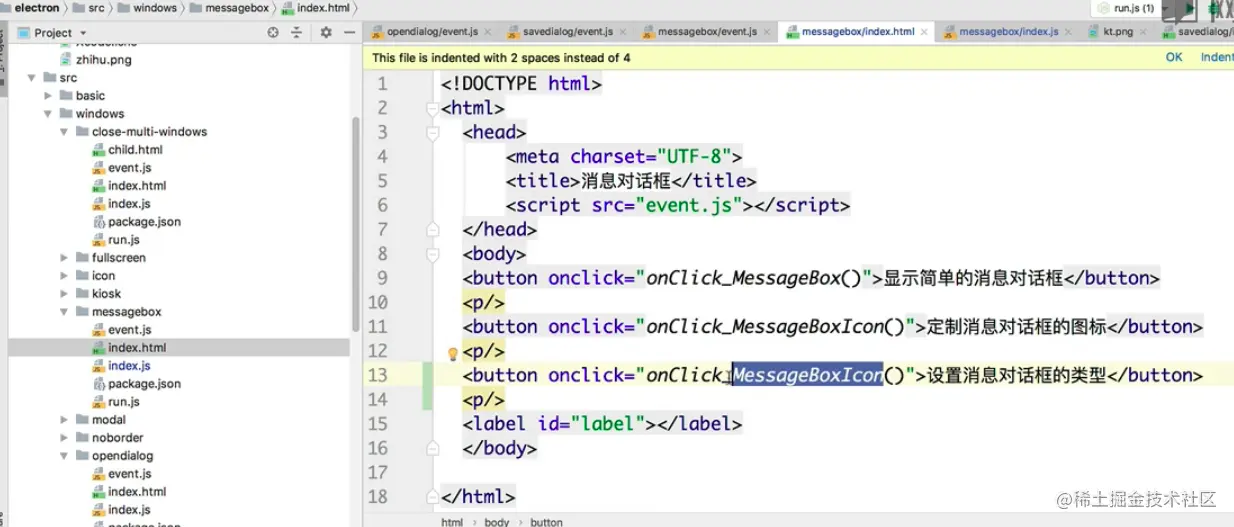1234x527 pixels.
Task: Expand the kiosk folder arrow
Action: pos(65,294)
